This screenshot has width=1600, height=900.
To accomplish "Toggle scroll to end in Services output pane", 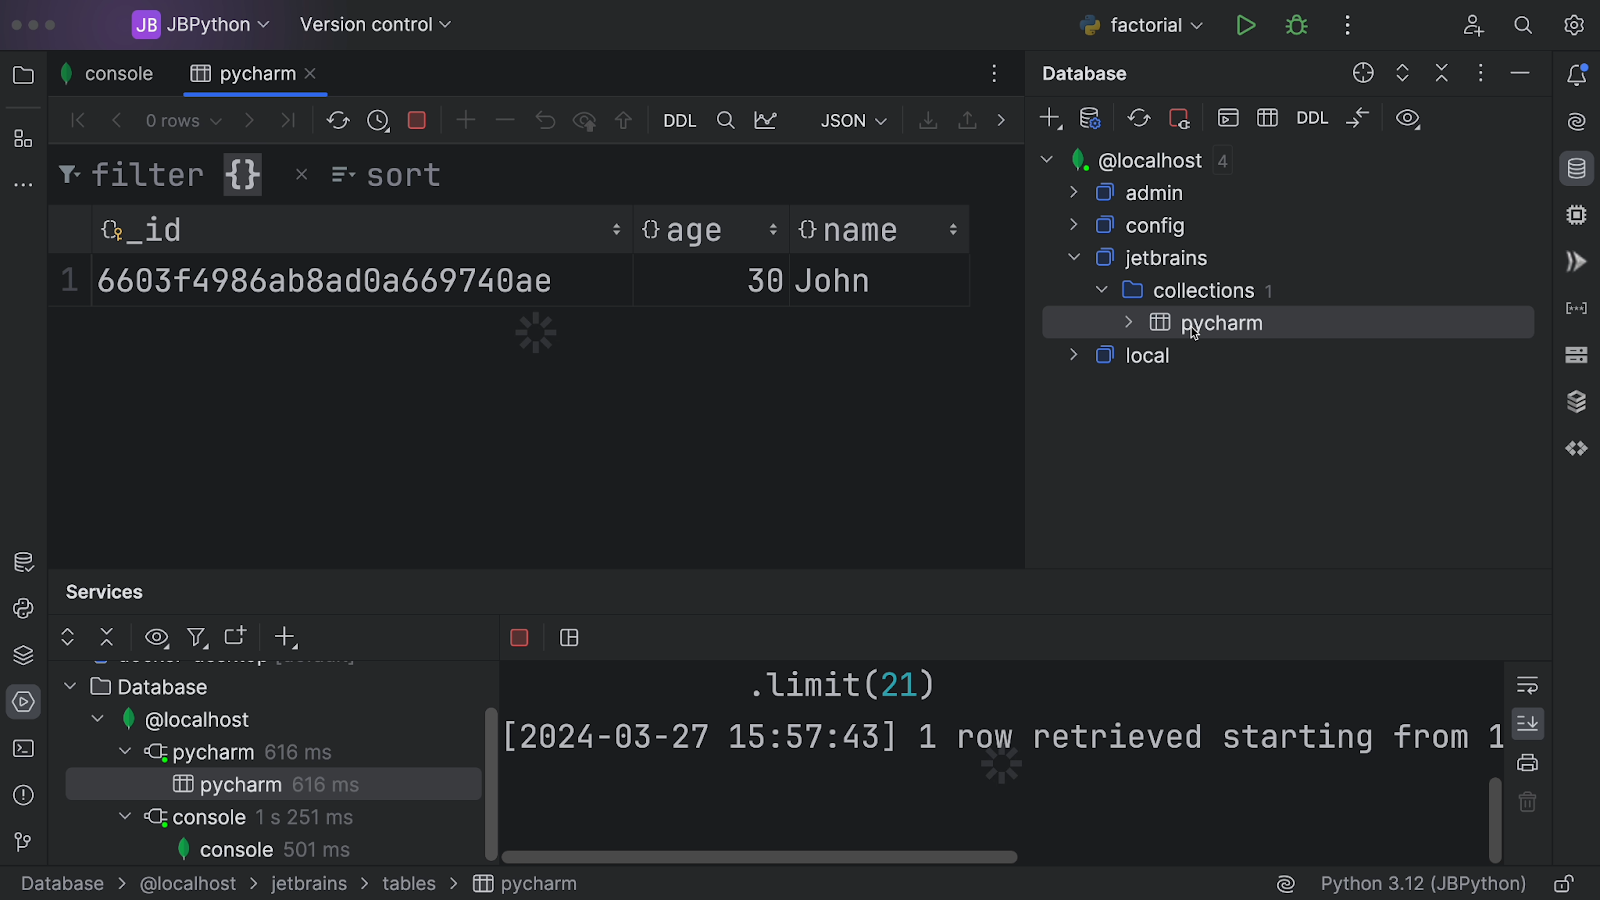I will [x=1527, y=723].
